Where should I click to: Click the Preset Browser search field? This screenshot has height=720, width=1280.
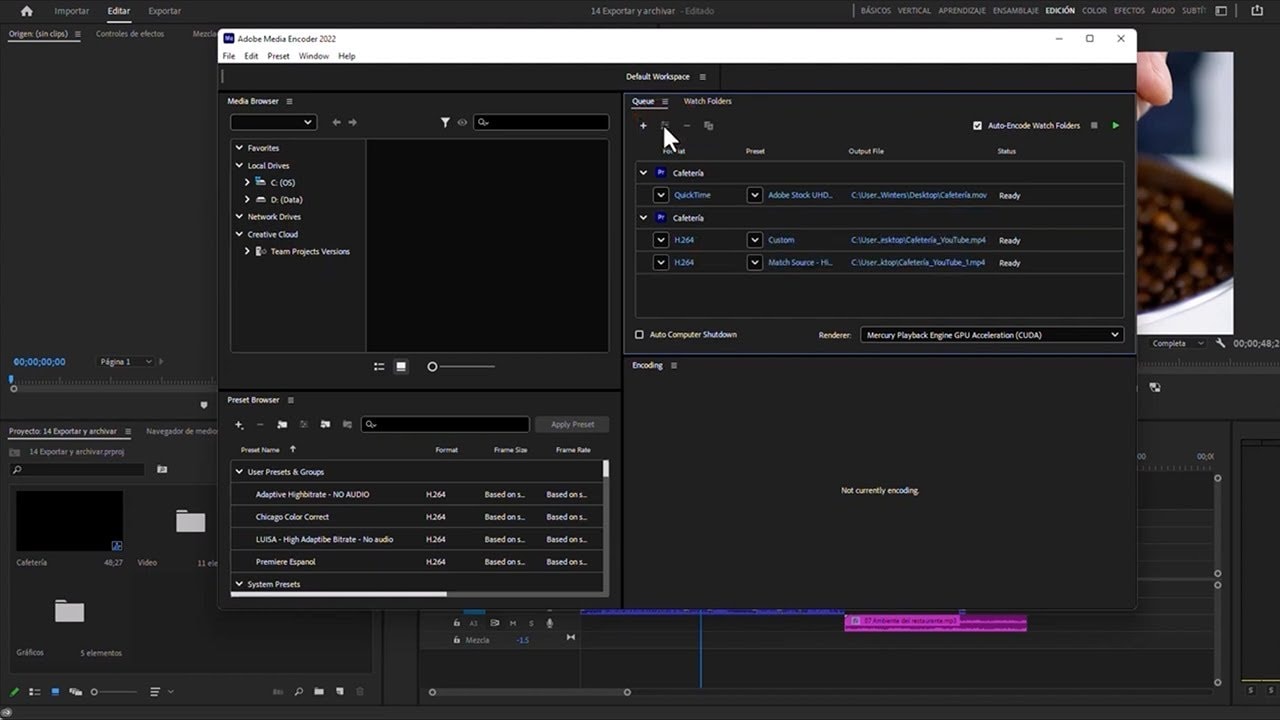pos(445,424)
